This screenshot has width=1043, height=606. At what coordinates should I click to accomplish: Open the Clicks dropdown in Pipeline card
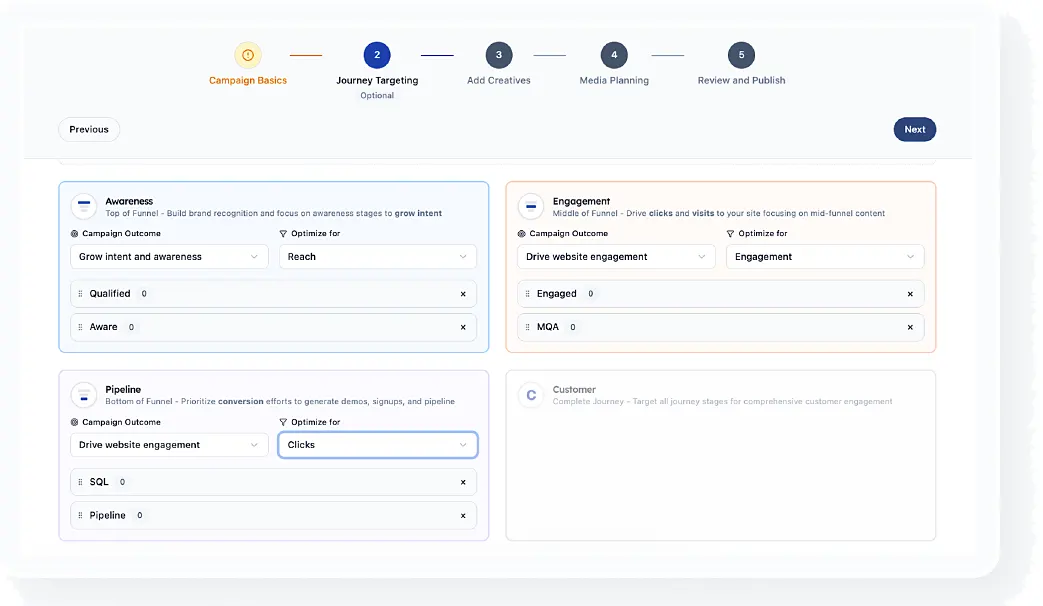pyautogui.click(x=377, y=445)
